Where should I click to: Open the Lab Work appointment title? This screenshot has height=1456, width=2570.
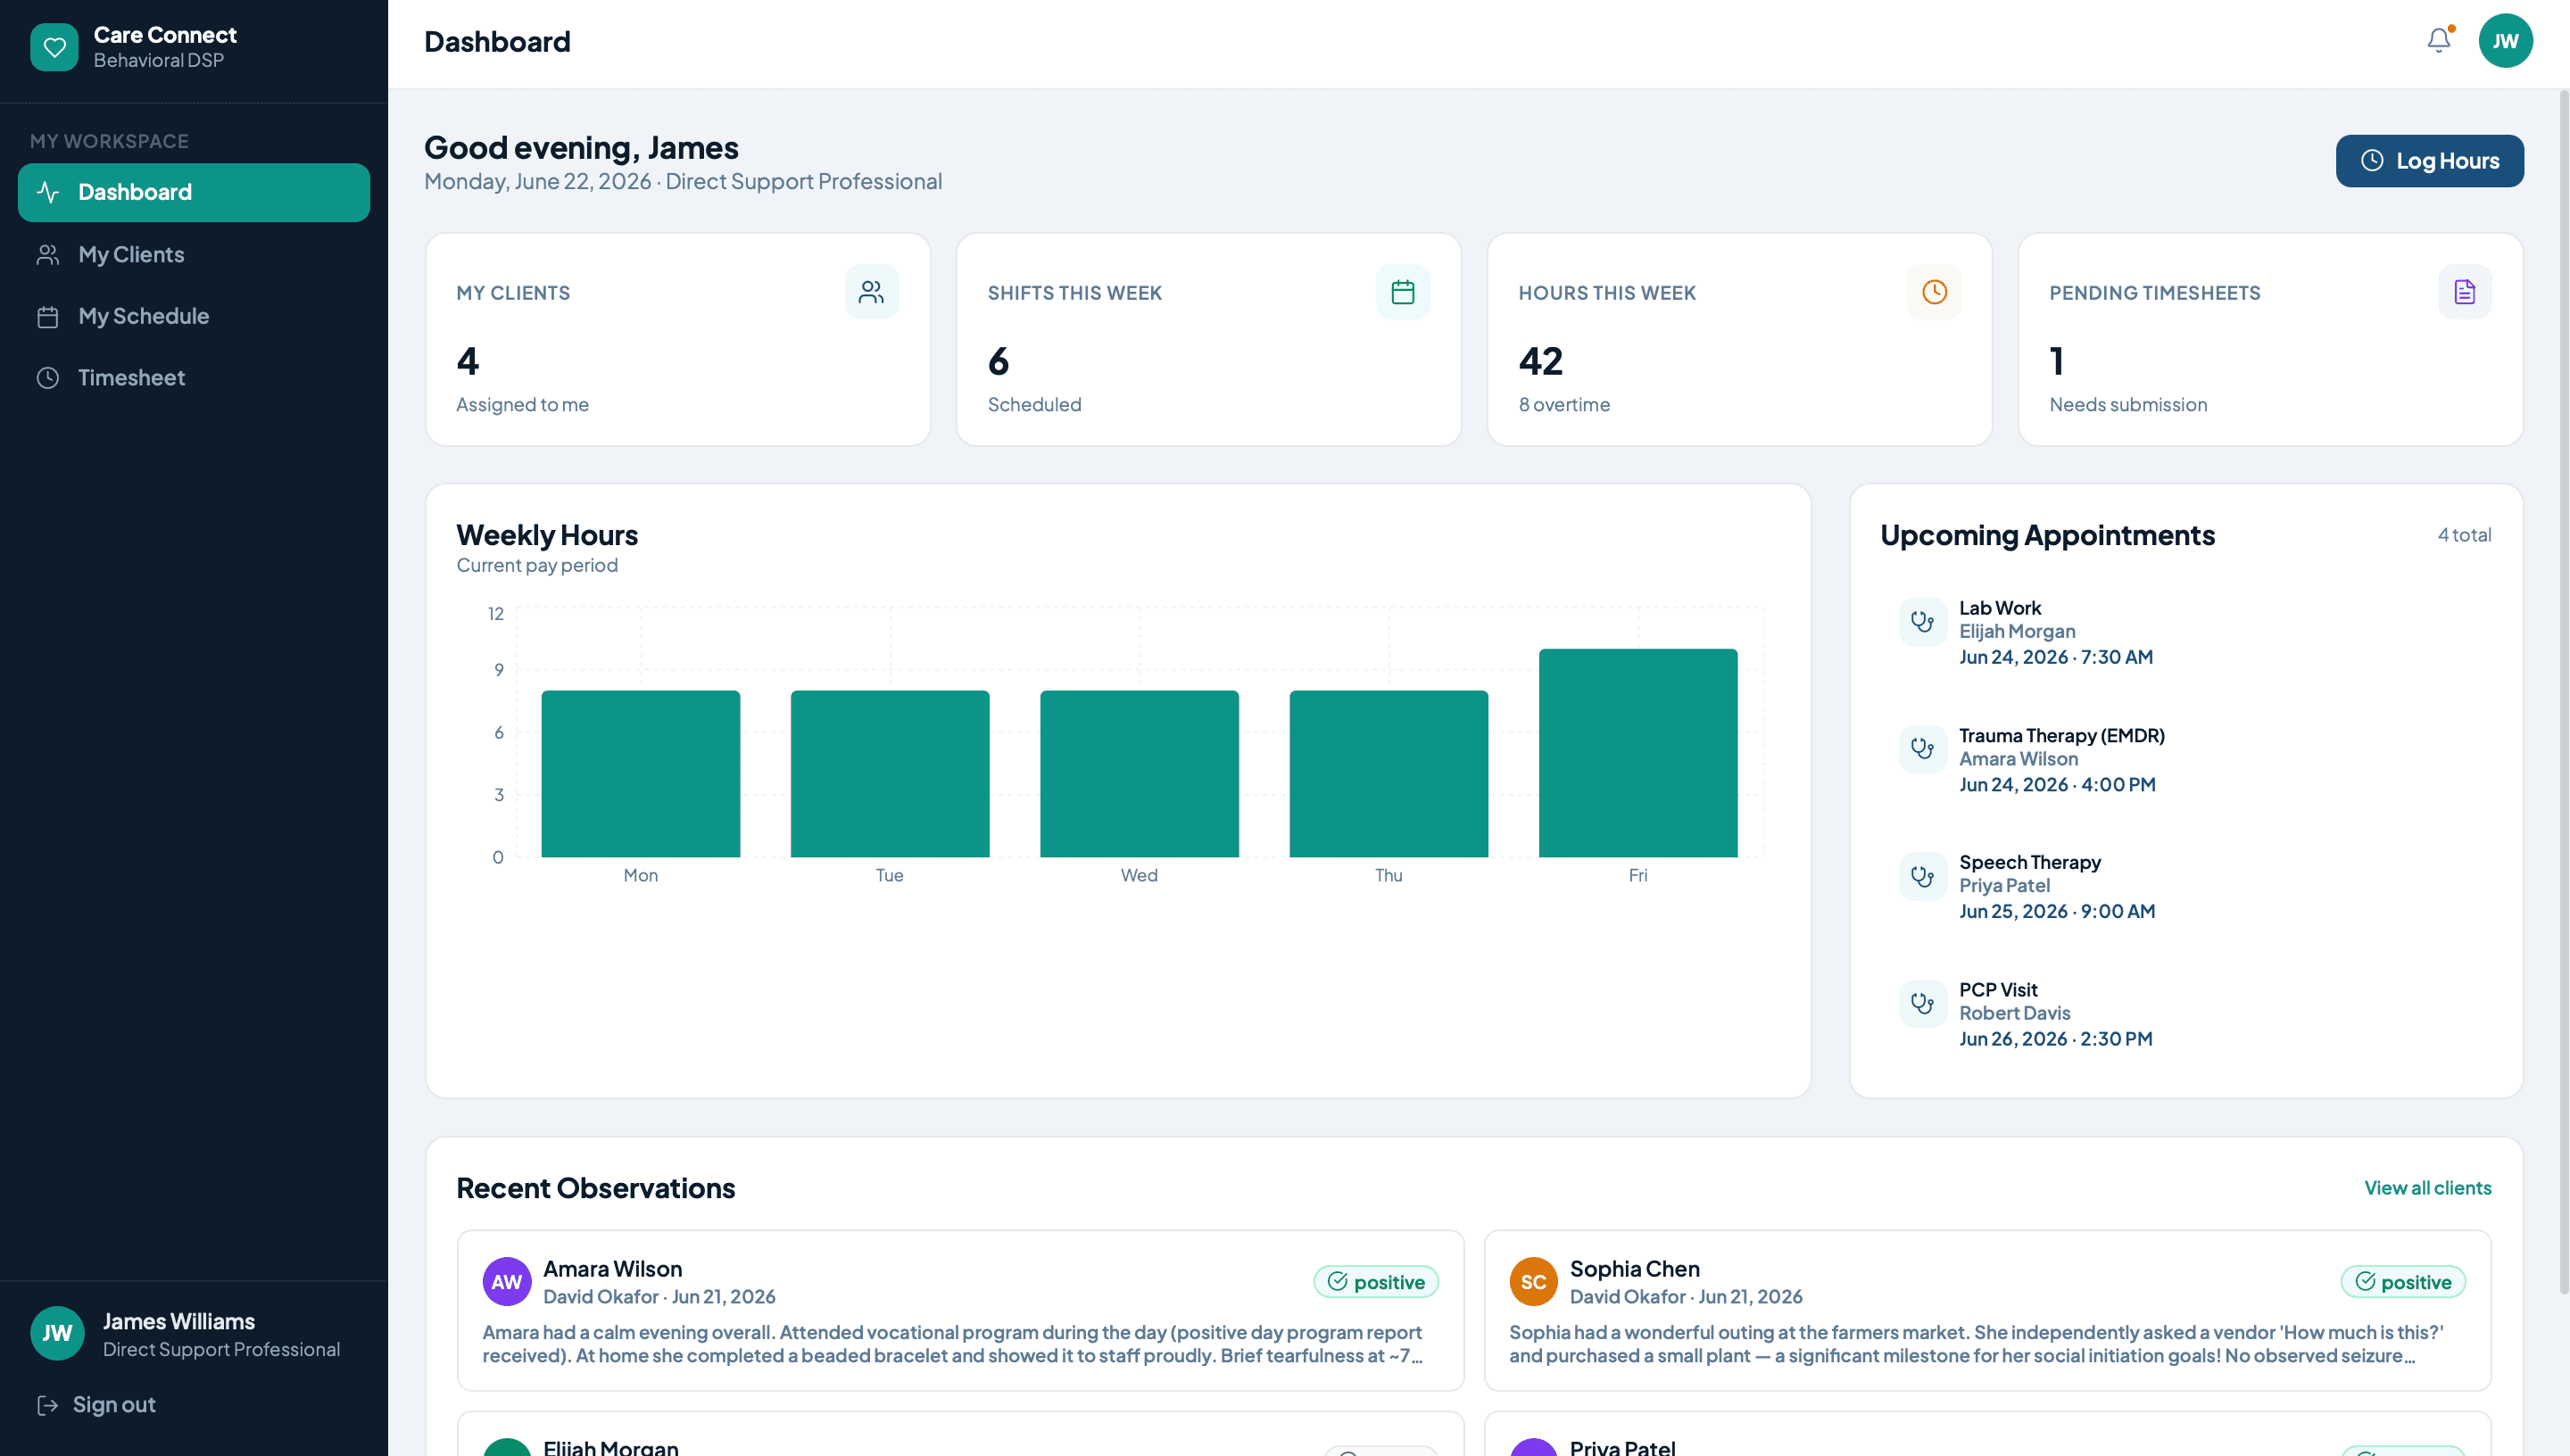coord(2000,607)
